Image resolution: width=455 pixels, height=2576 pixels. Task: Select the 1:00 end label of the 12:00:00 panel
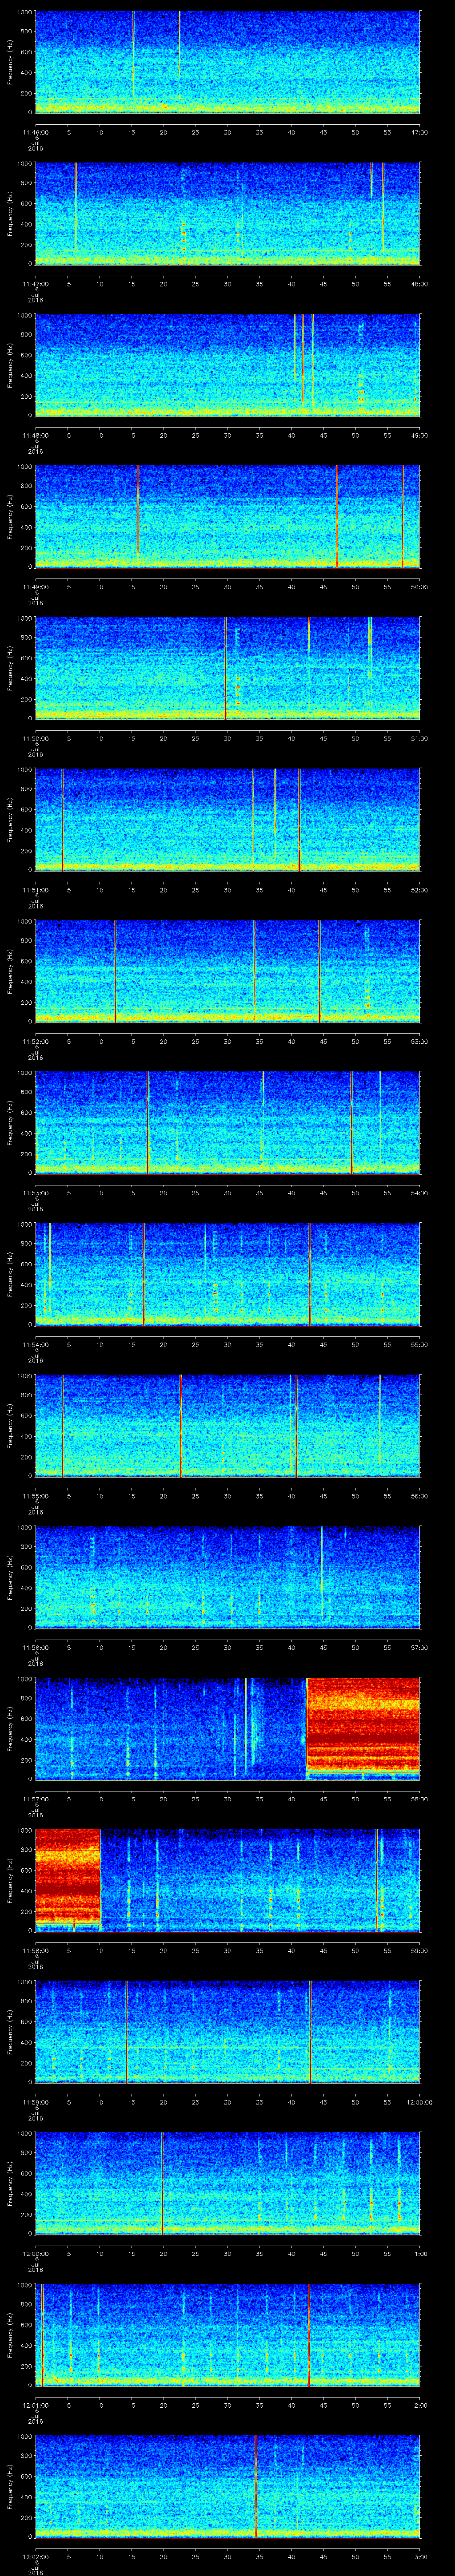pyautogui.click(x=420, y=2254)
